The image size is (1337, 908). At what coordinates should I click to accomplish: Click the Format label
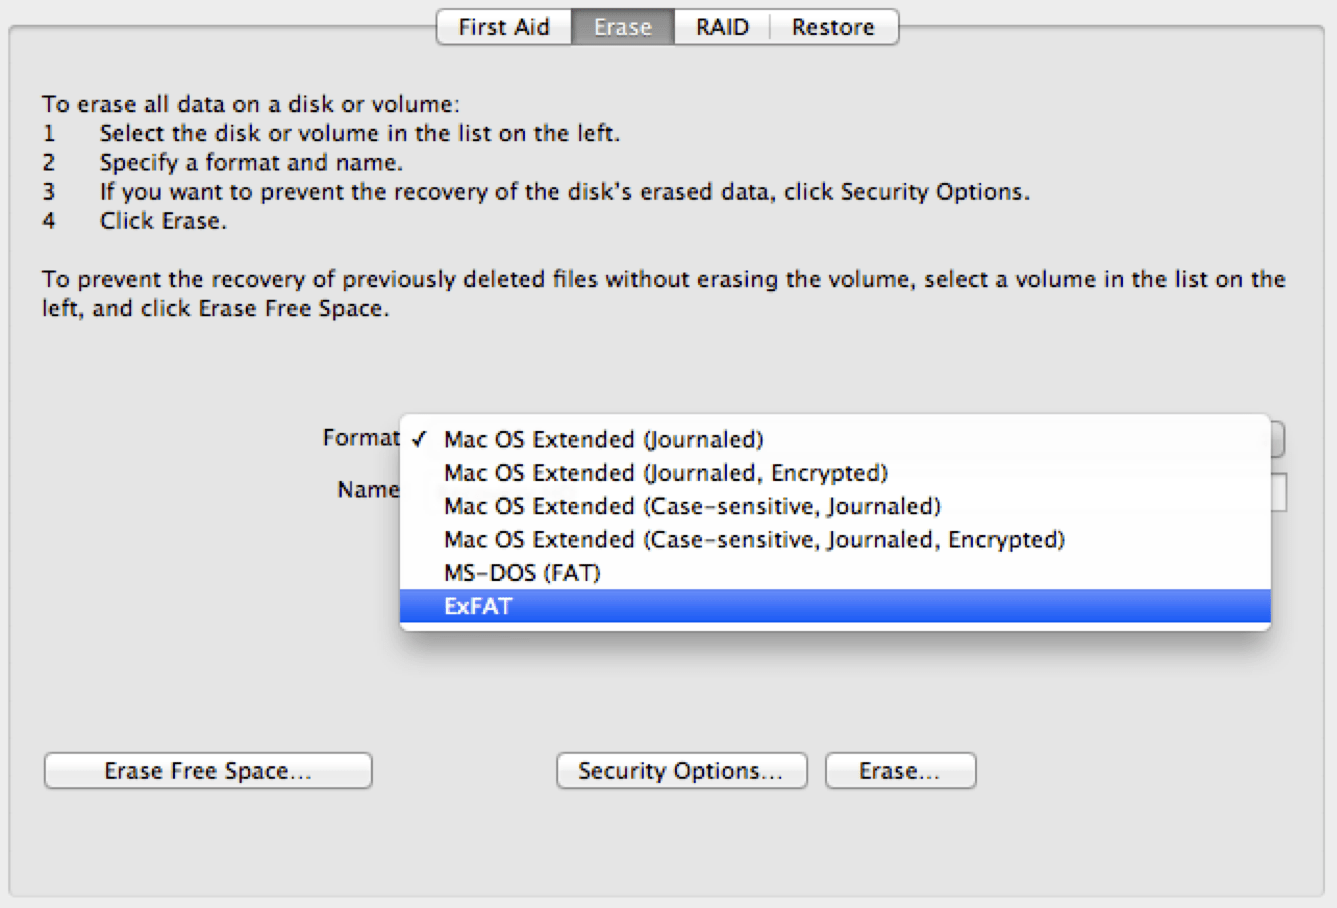tap(360, 438)
